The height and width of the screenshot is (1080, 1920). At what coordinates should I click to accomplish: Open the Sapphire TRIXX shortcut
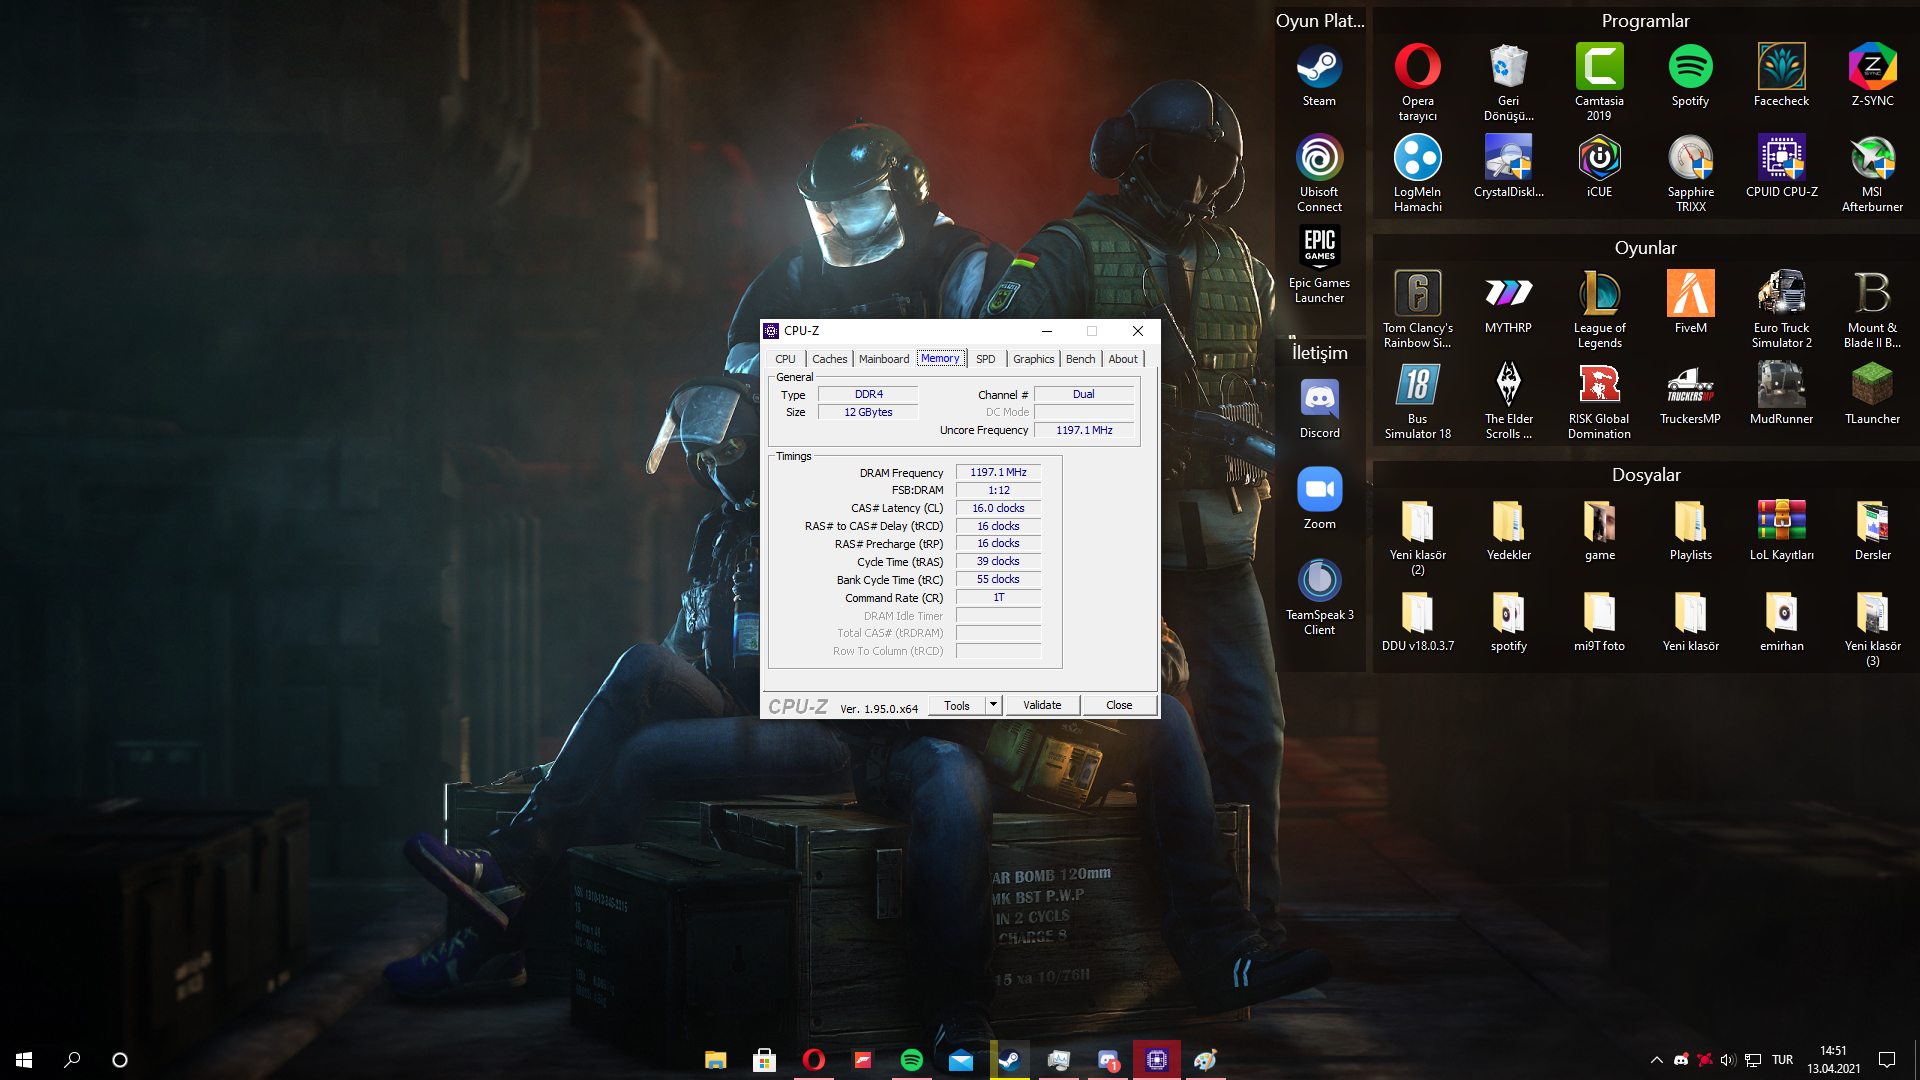[1690, 159]
